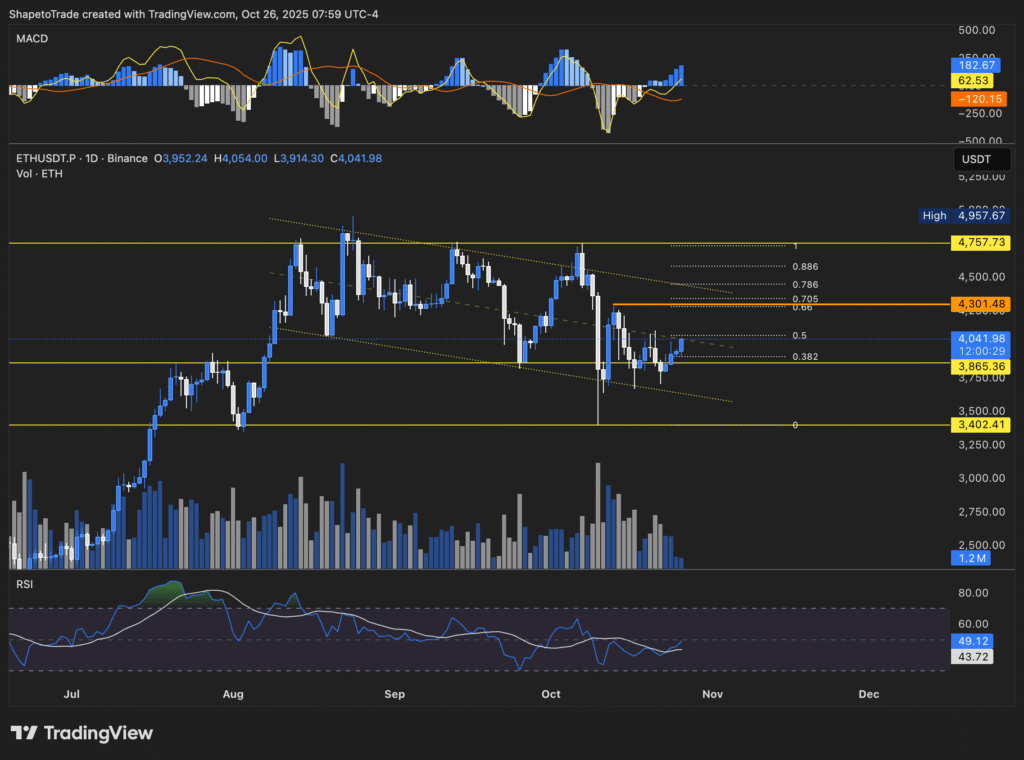This screenshot has height=760, width=1024.
Task: Click the Oct label on time axis
Action: point(551,692)
